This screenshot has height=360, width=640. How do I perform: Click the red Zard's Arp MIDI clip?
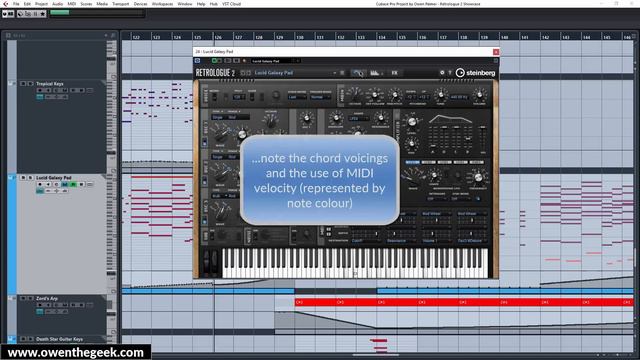click(464, 302)
